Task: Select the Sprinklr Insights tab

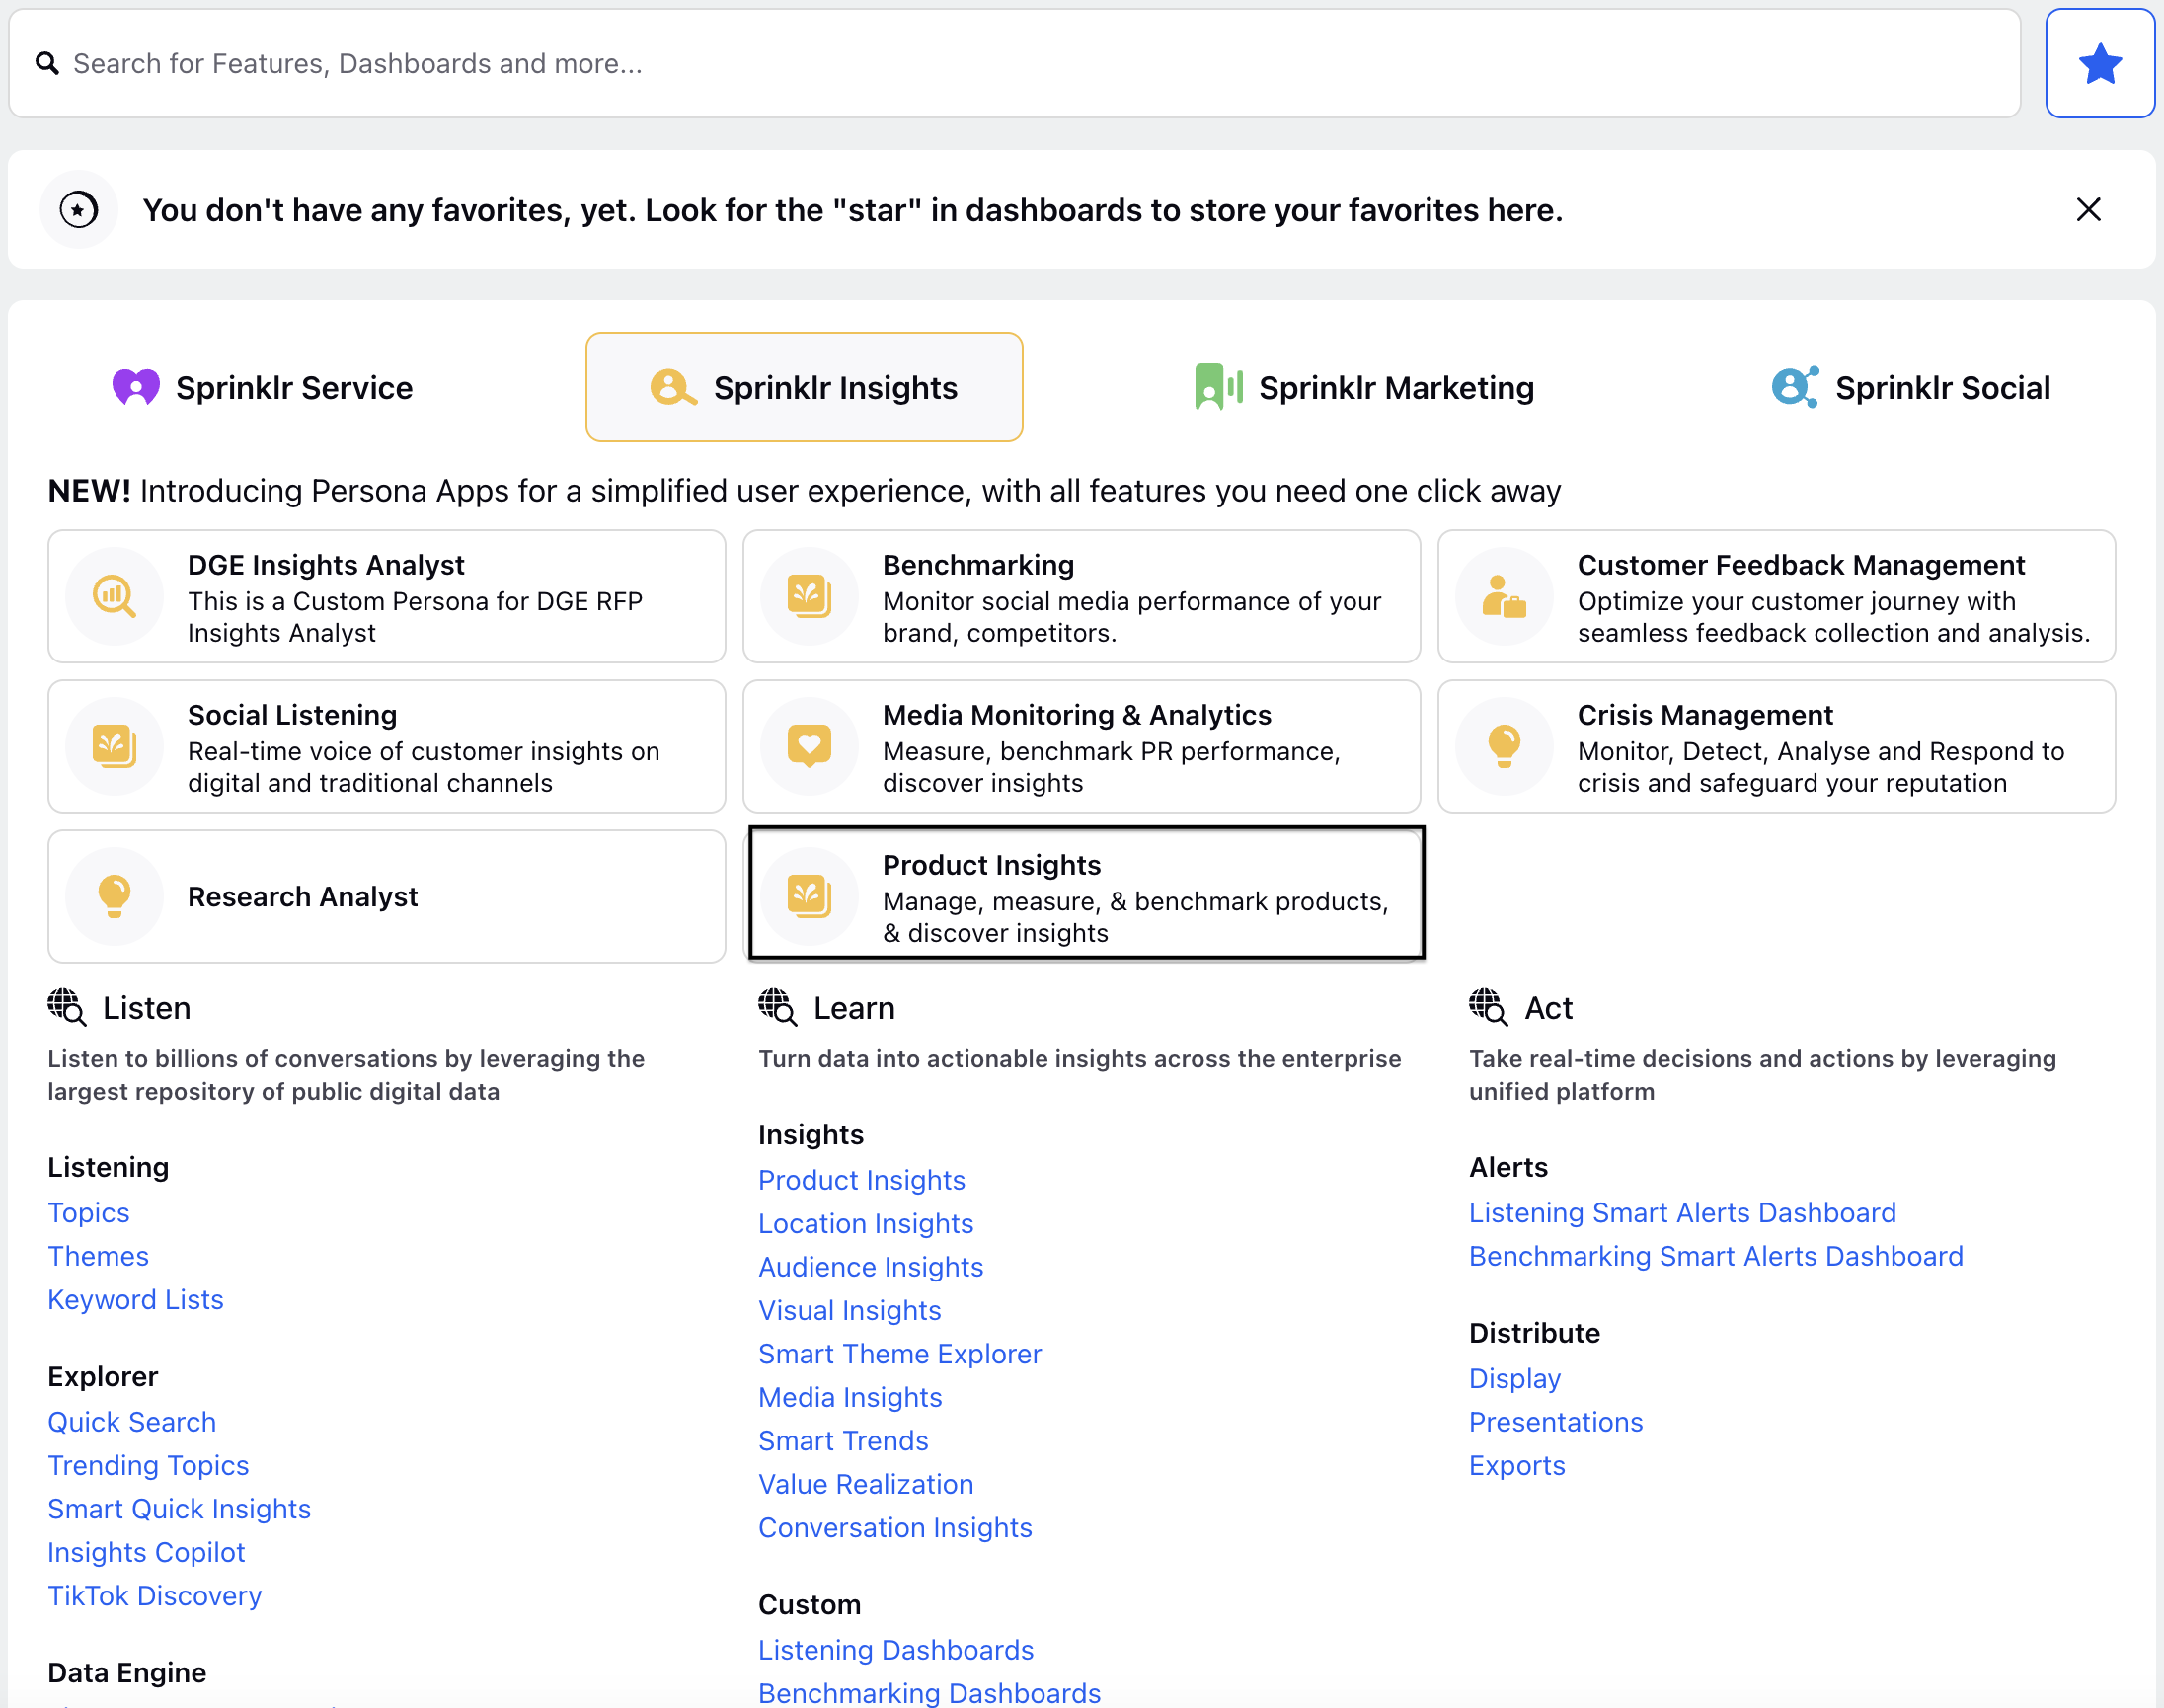Action: point(804,387)
